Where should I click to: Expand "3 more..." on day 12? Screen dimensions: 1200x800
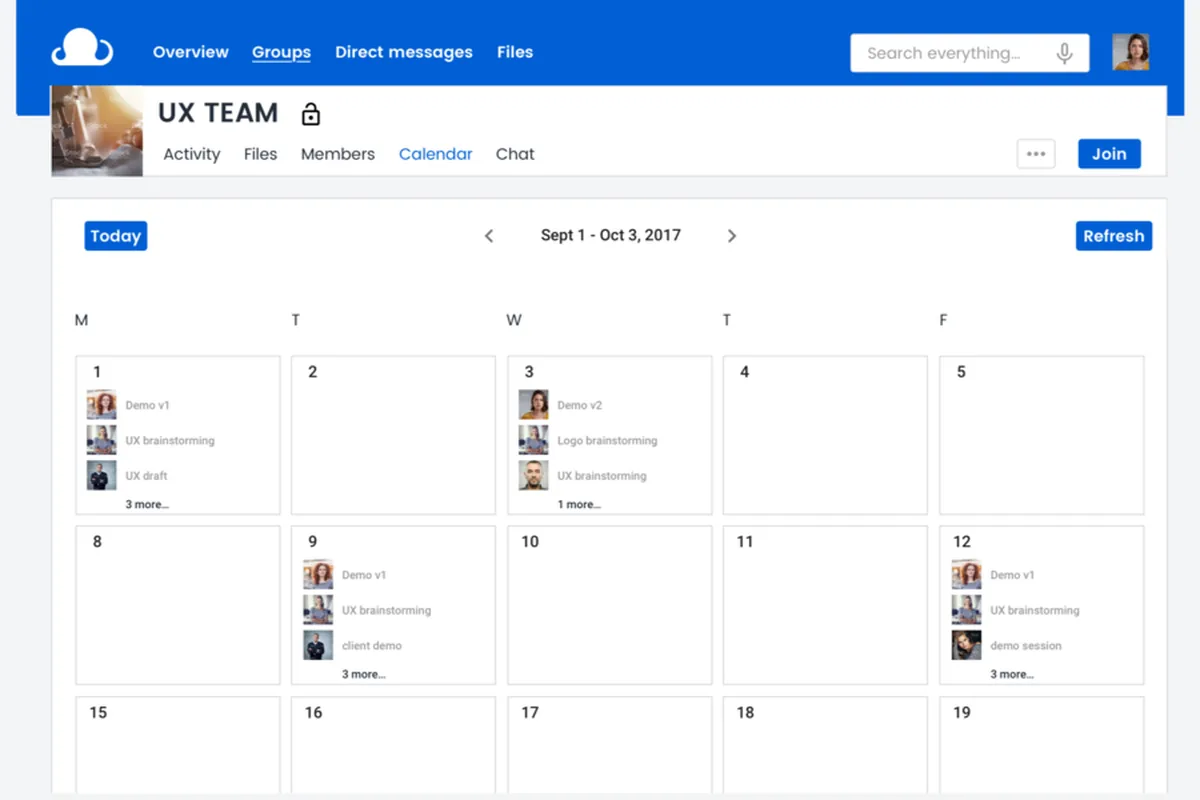pos(1012,675)
